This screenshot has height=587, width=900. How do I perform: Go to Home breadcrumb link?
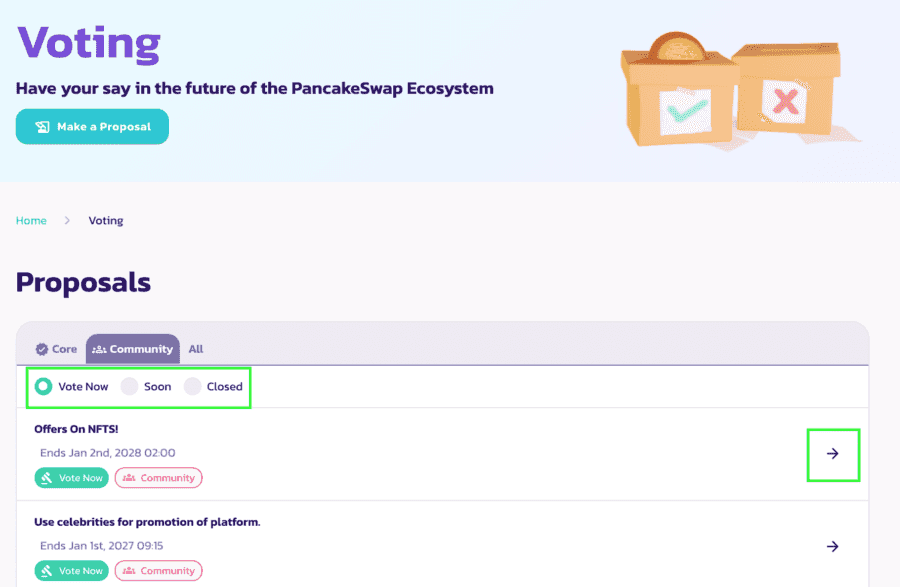31,220
